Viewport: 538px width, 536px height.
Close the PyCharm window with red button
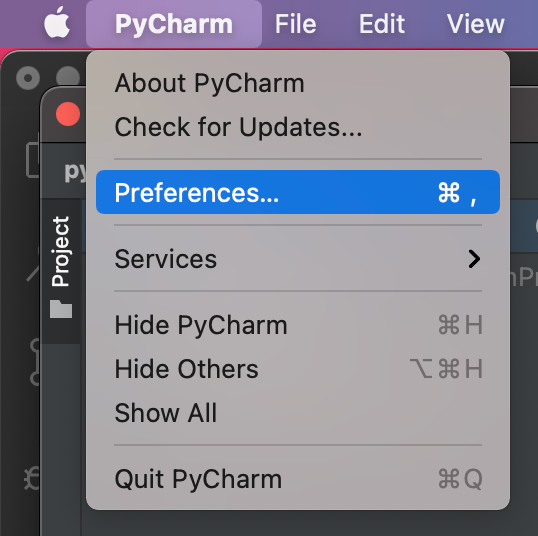point(68,114)
